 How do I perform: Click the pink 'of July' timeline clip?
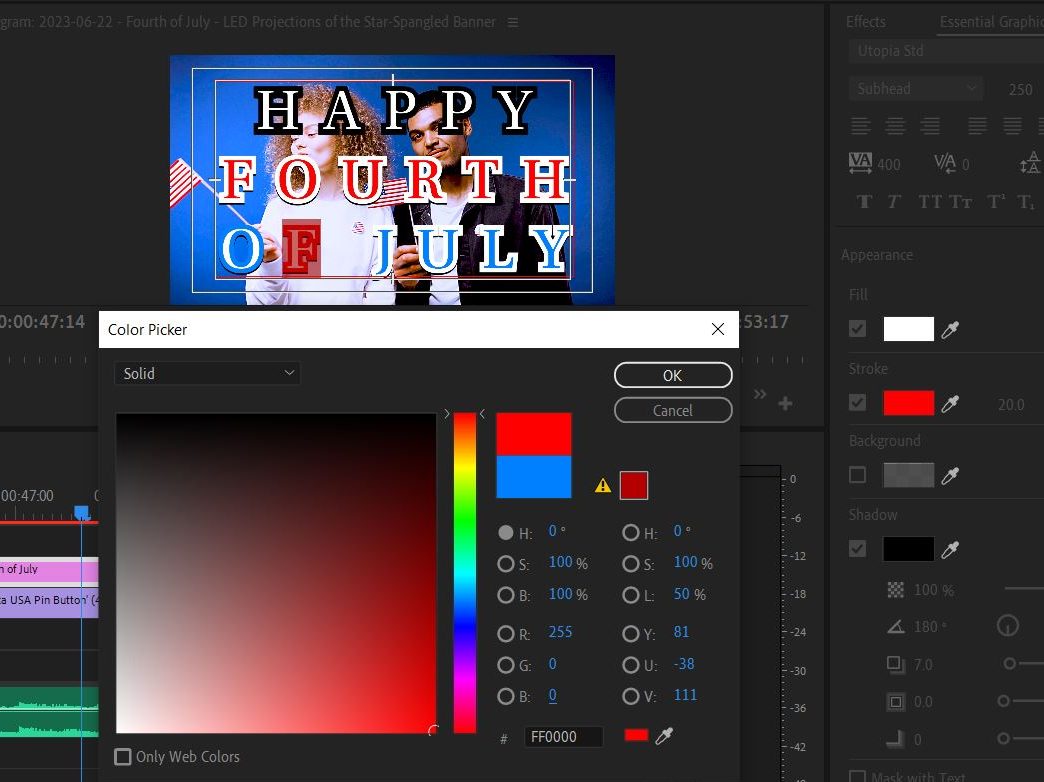pyautogui.click(x=49, y=570)
